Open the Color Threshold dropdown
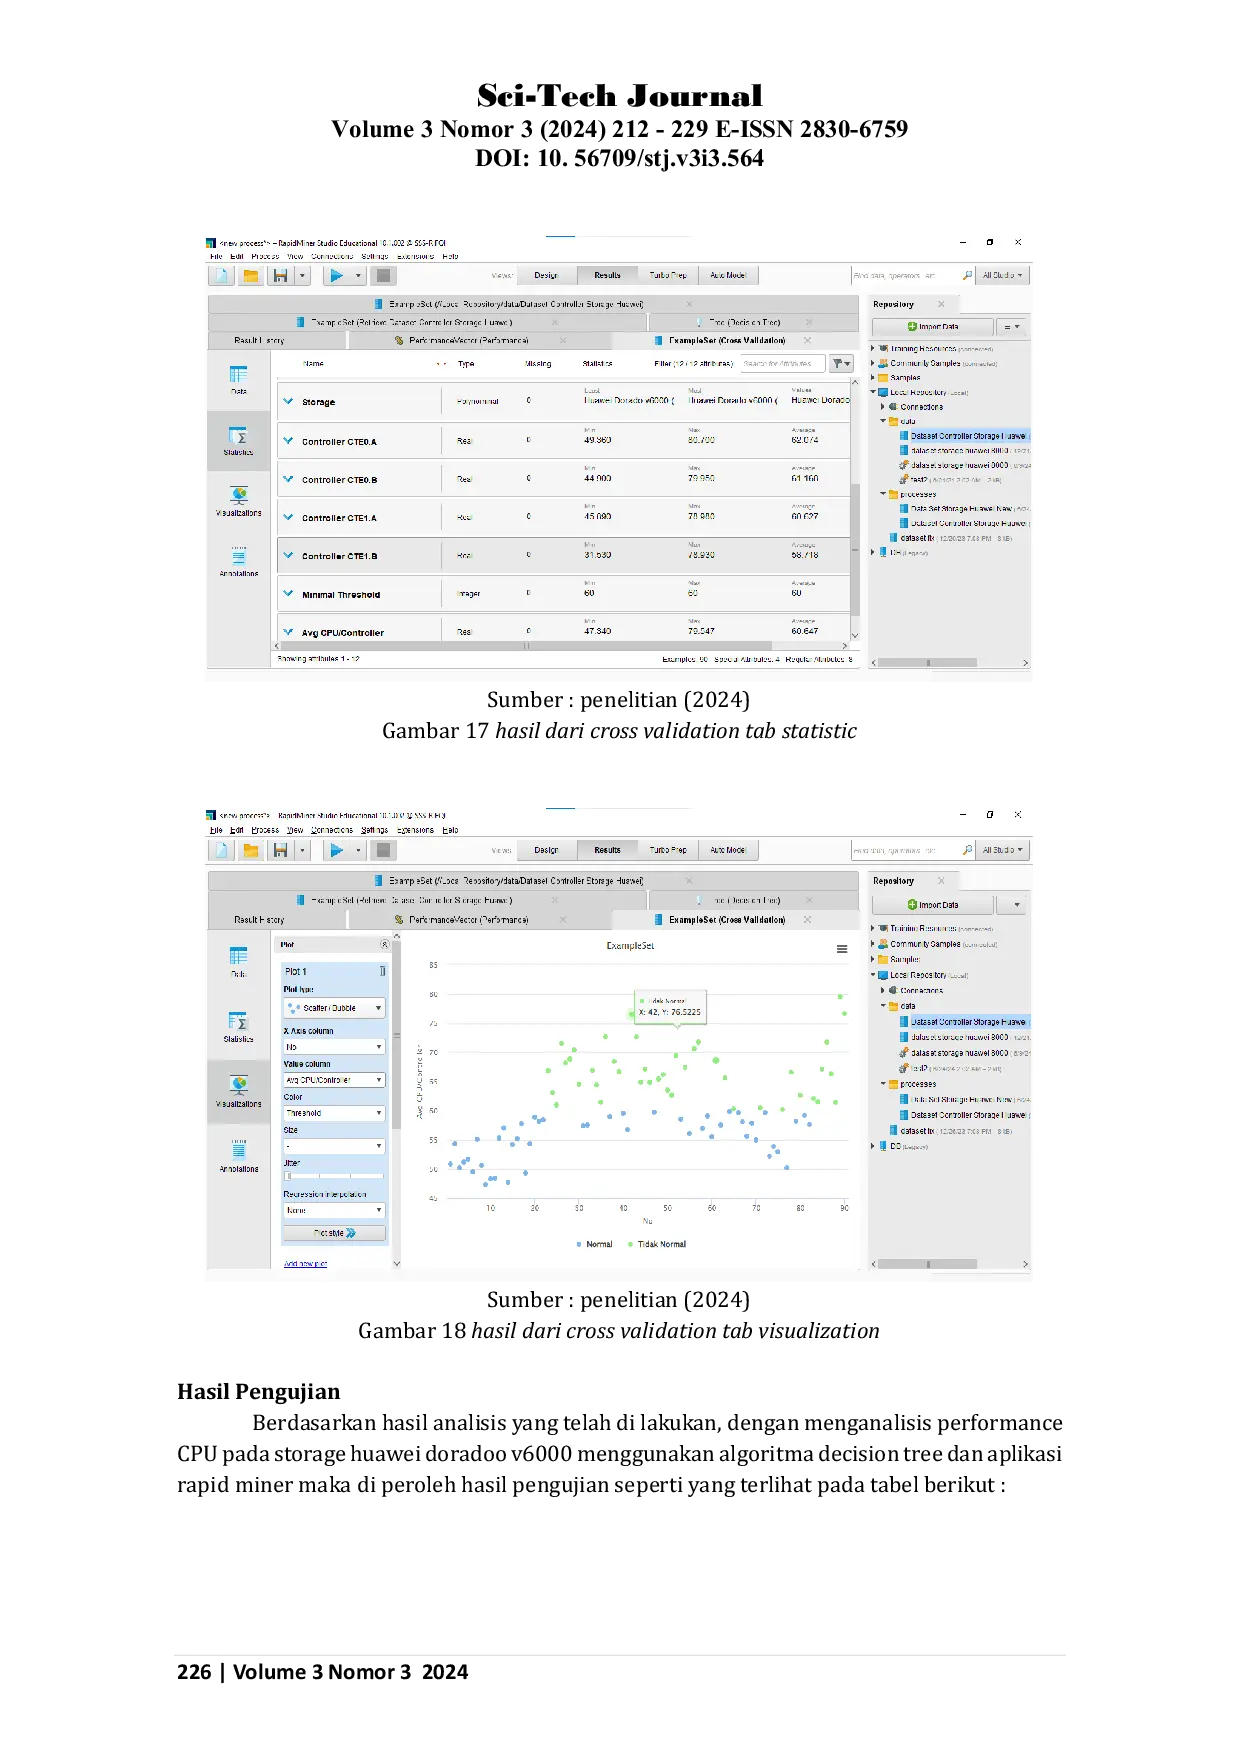 (x=334, y=1113)
